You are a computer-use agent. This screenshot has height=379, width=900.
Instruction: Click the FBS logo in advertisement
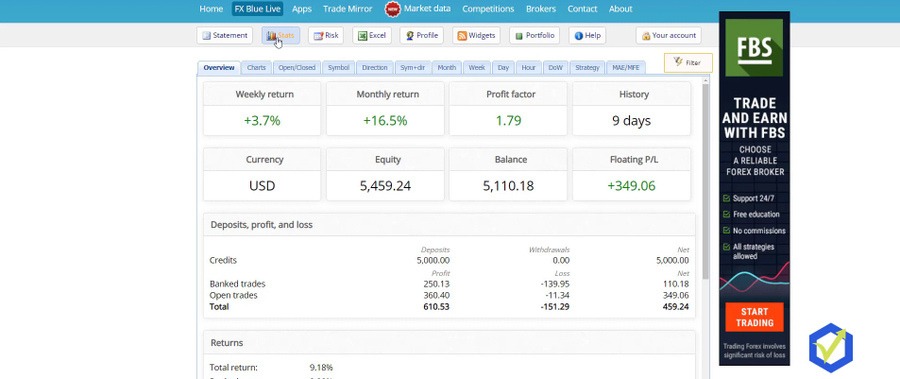pos(754,48)
